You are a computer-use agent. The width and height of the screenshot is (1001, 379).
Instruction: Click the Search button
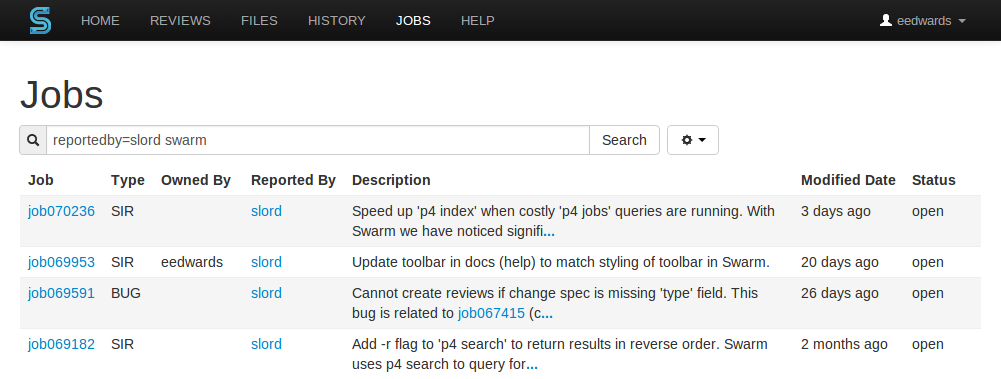pyautogui.click(x=624, y=140)
